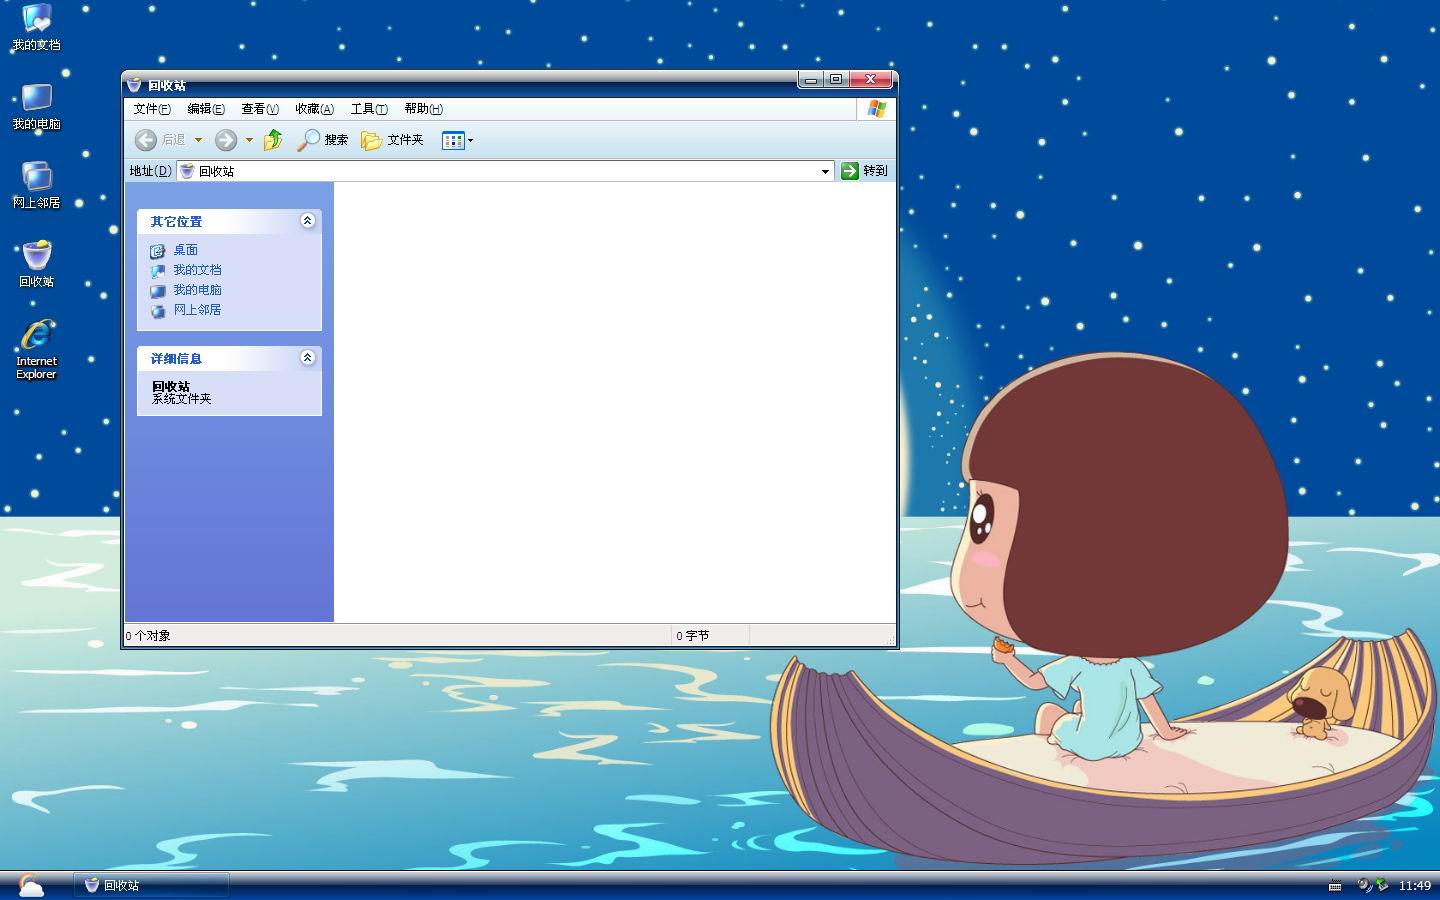Open the Forward button history dropdown arrow
This screenshot has width=1440, height=900.
click(x=249, y=140)
